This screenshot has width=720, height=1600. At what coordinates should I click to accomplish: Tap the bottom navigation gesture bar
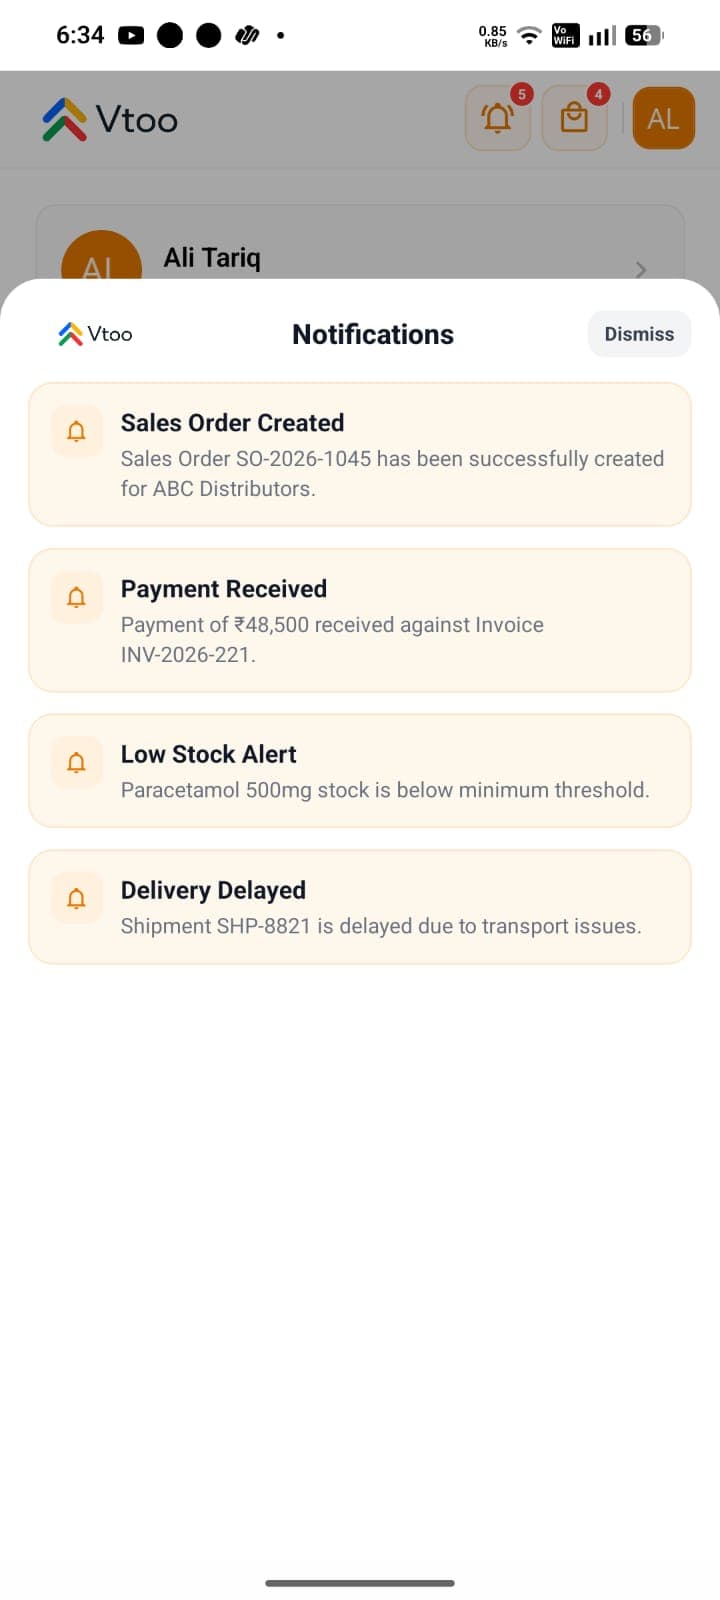[x=360, y=1583]
